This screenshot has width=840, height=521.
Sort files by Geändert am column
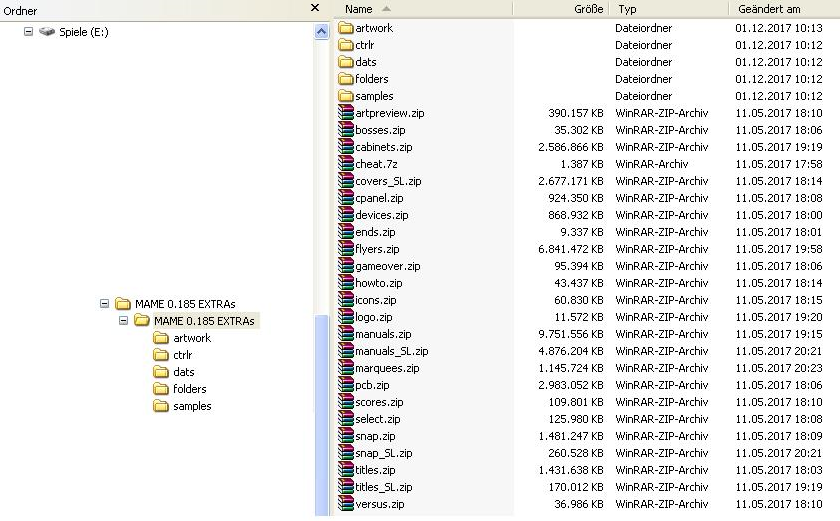coord(784,9)
